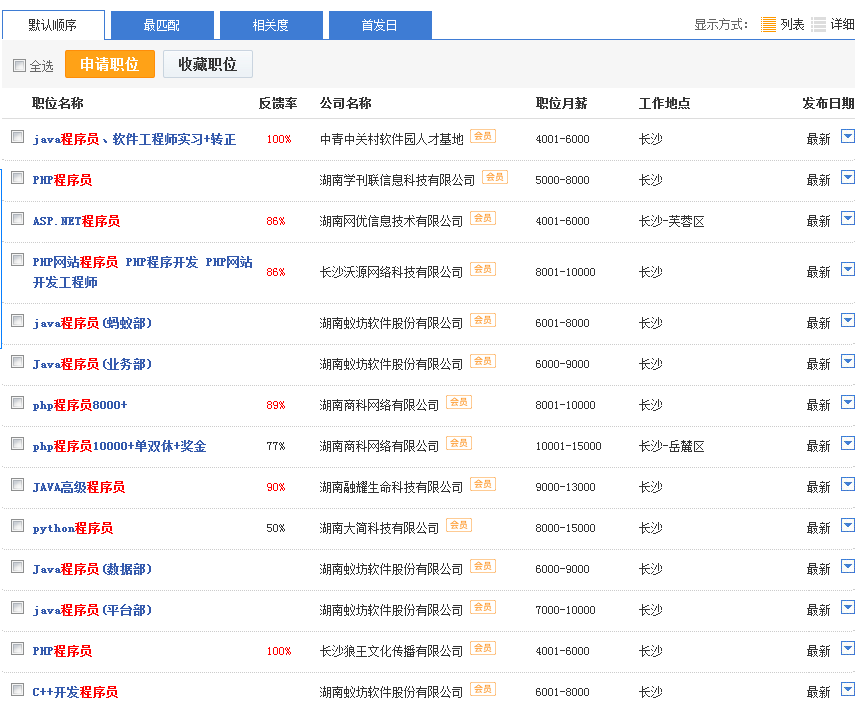Screen dimensions: 865x702
Task: Click 会员 badge in php程序员10000+ row
Action: [x=458, y=443]
